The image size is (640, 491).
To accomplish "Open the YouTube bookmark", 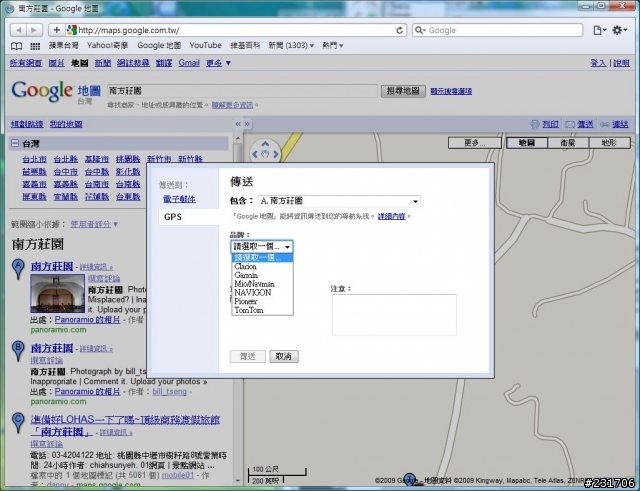I will (205, 45).
